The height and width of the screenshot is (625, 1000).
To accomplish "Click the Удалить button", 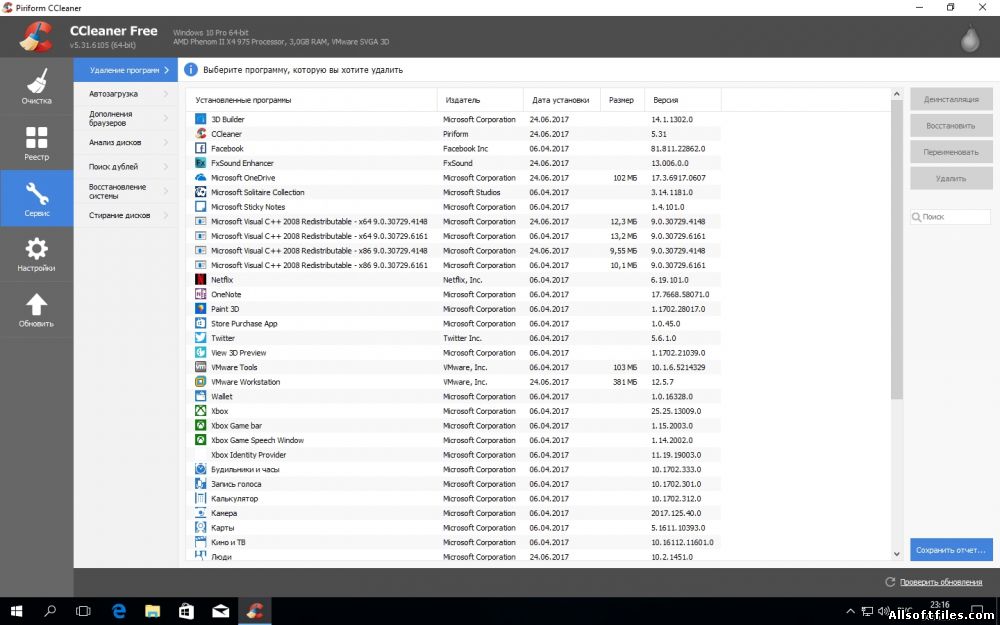I will click(951, 179).
